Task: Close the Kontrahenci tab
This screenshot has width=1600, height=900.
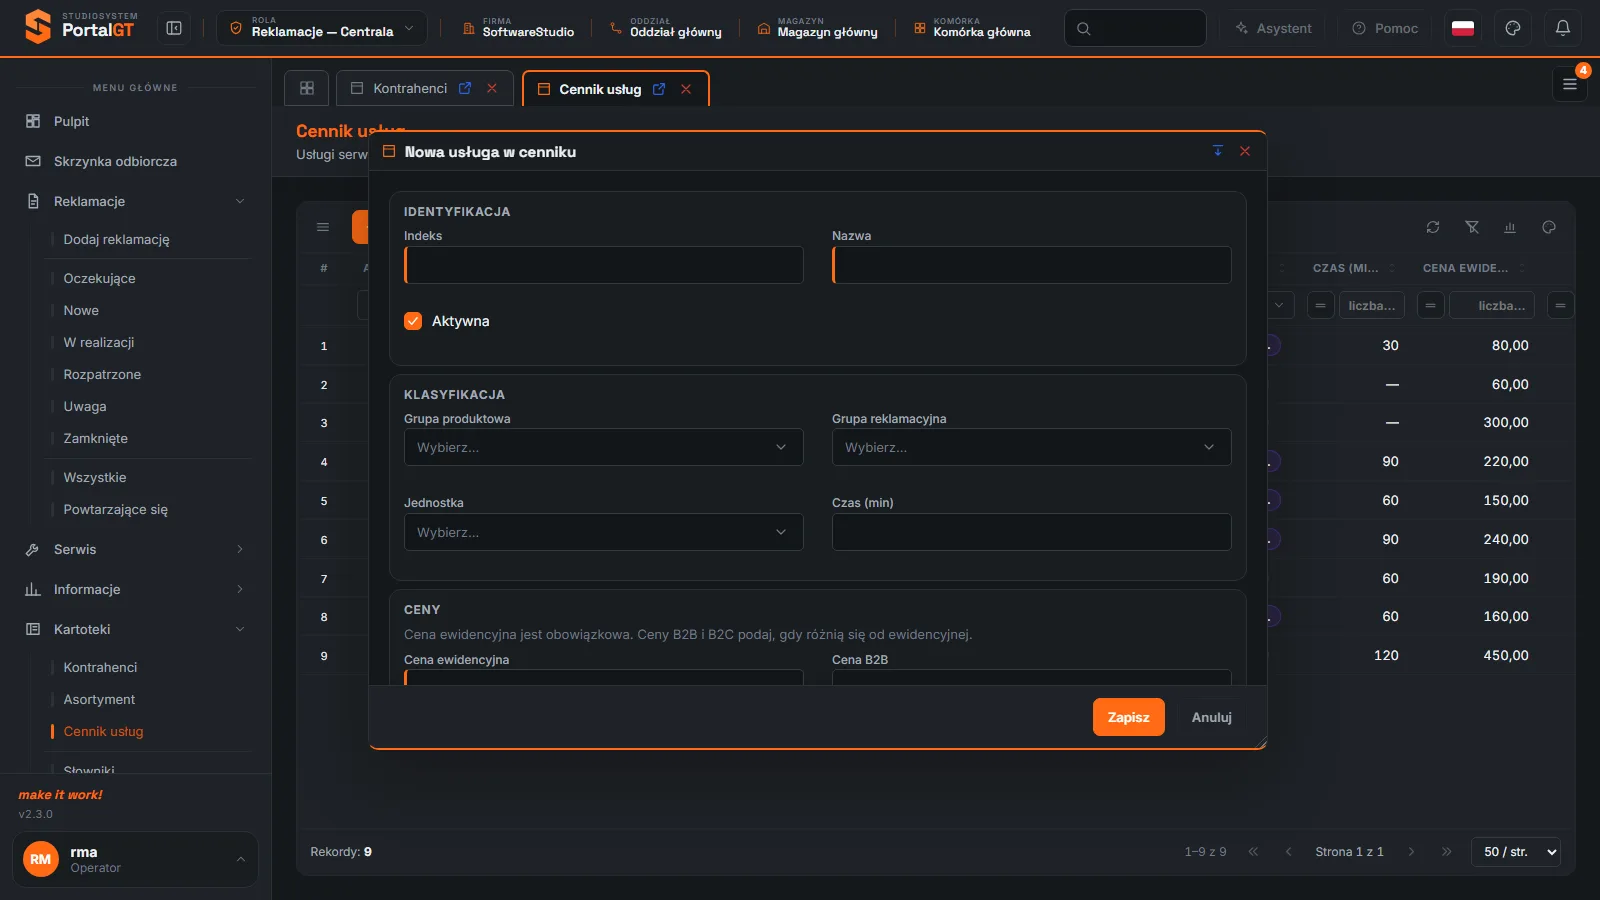Action: (492, 88)
